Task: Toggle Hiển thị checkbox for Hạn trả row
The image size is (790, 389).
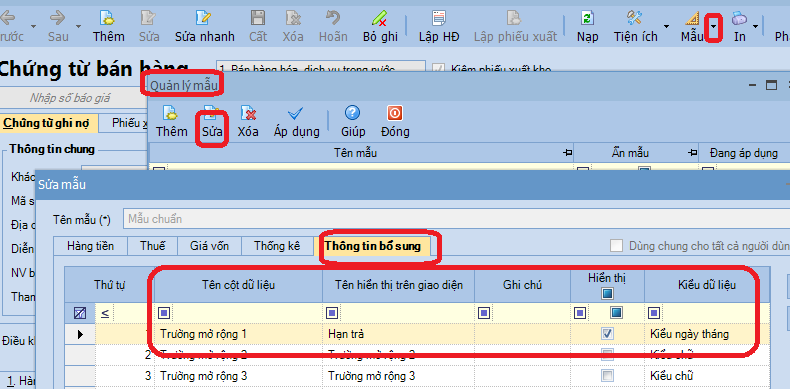Action: click(608, 334)
